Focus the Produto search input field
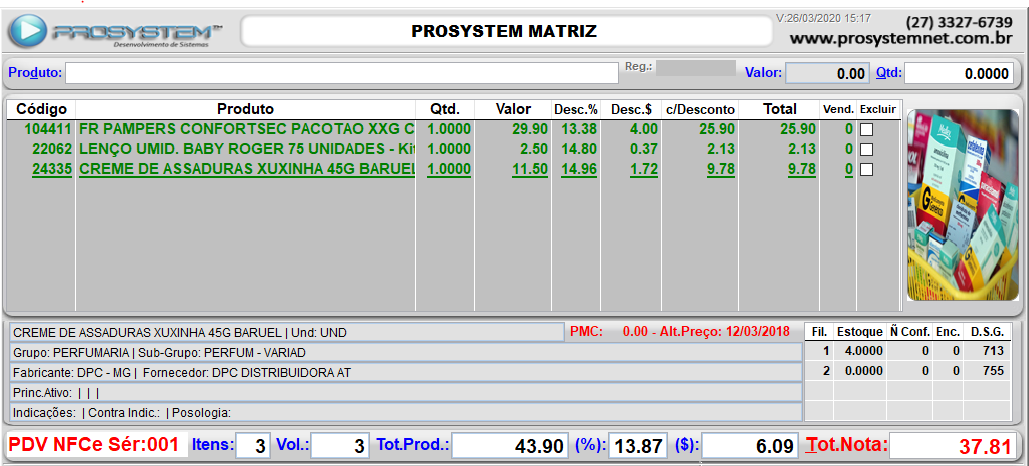 point(341,73)
